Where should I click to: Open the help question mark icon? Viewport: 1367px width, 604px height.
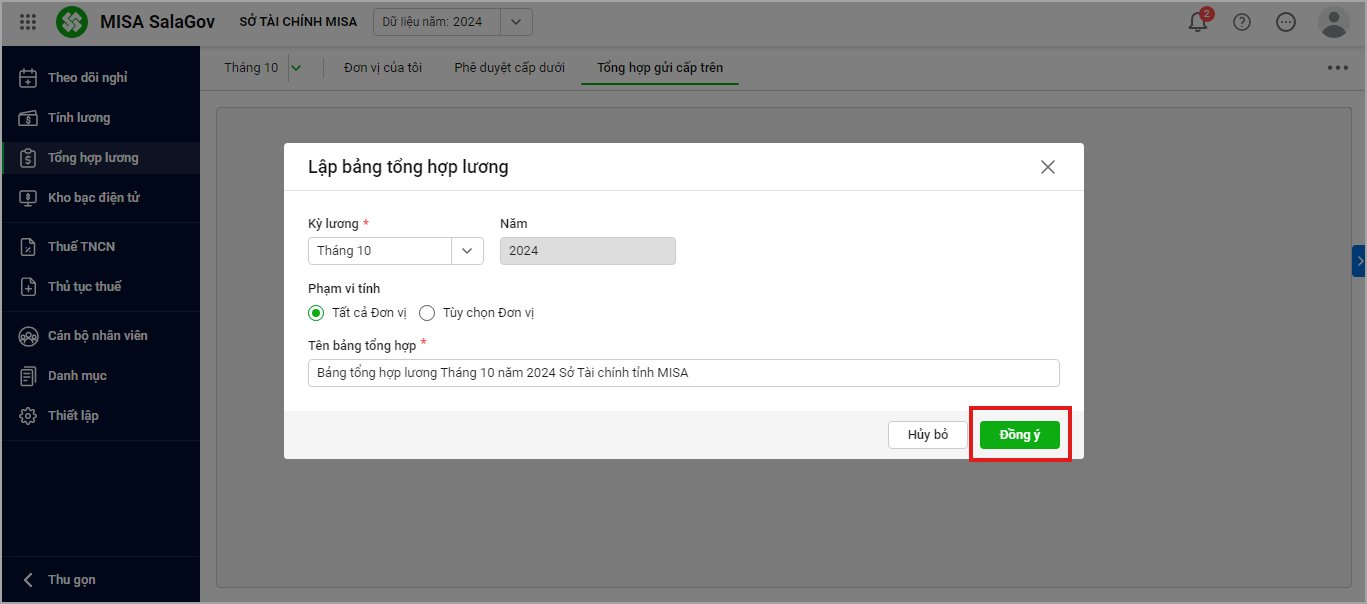click(x=1242, y=22)
